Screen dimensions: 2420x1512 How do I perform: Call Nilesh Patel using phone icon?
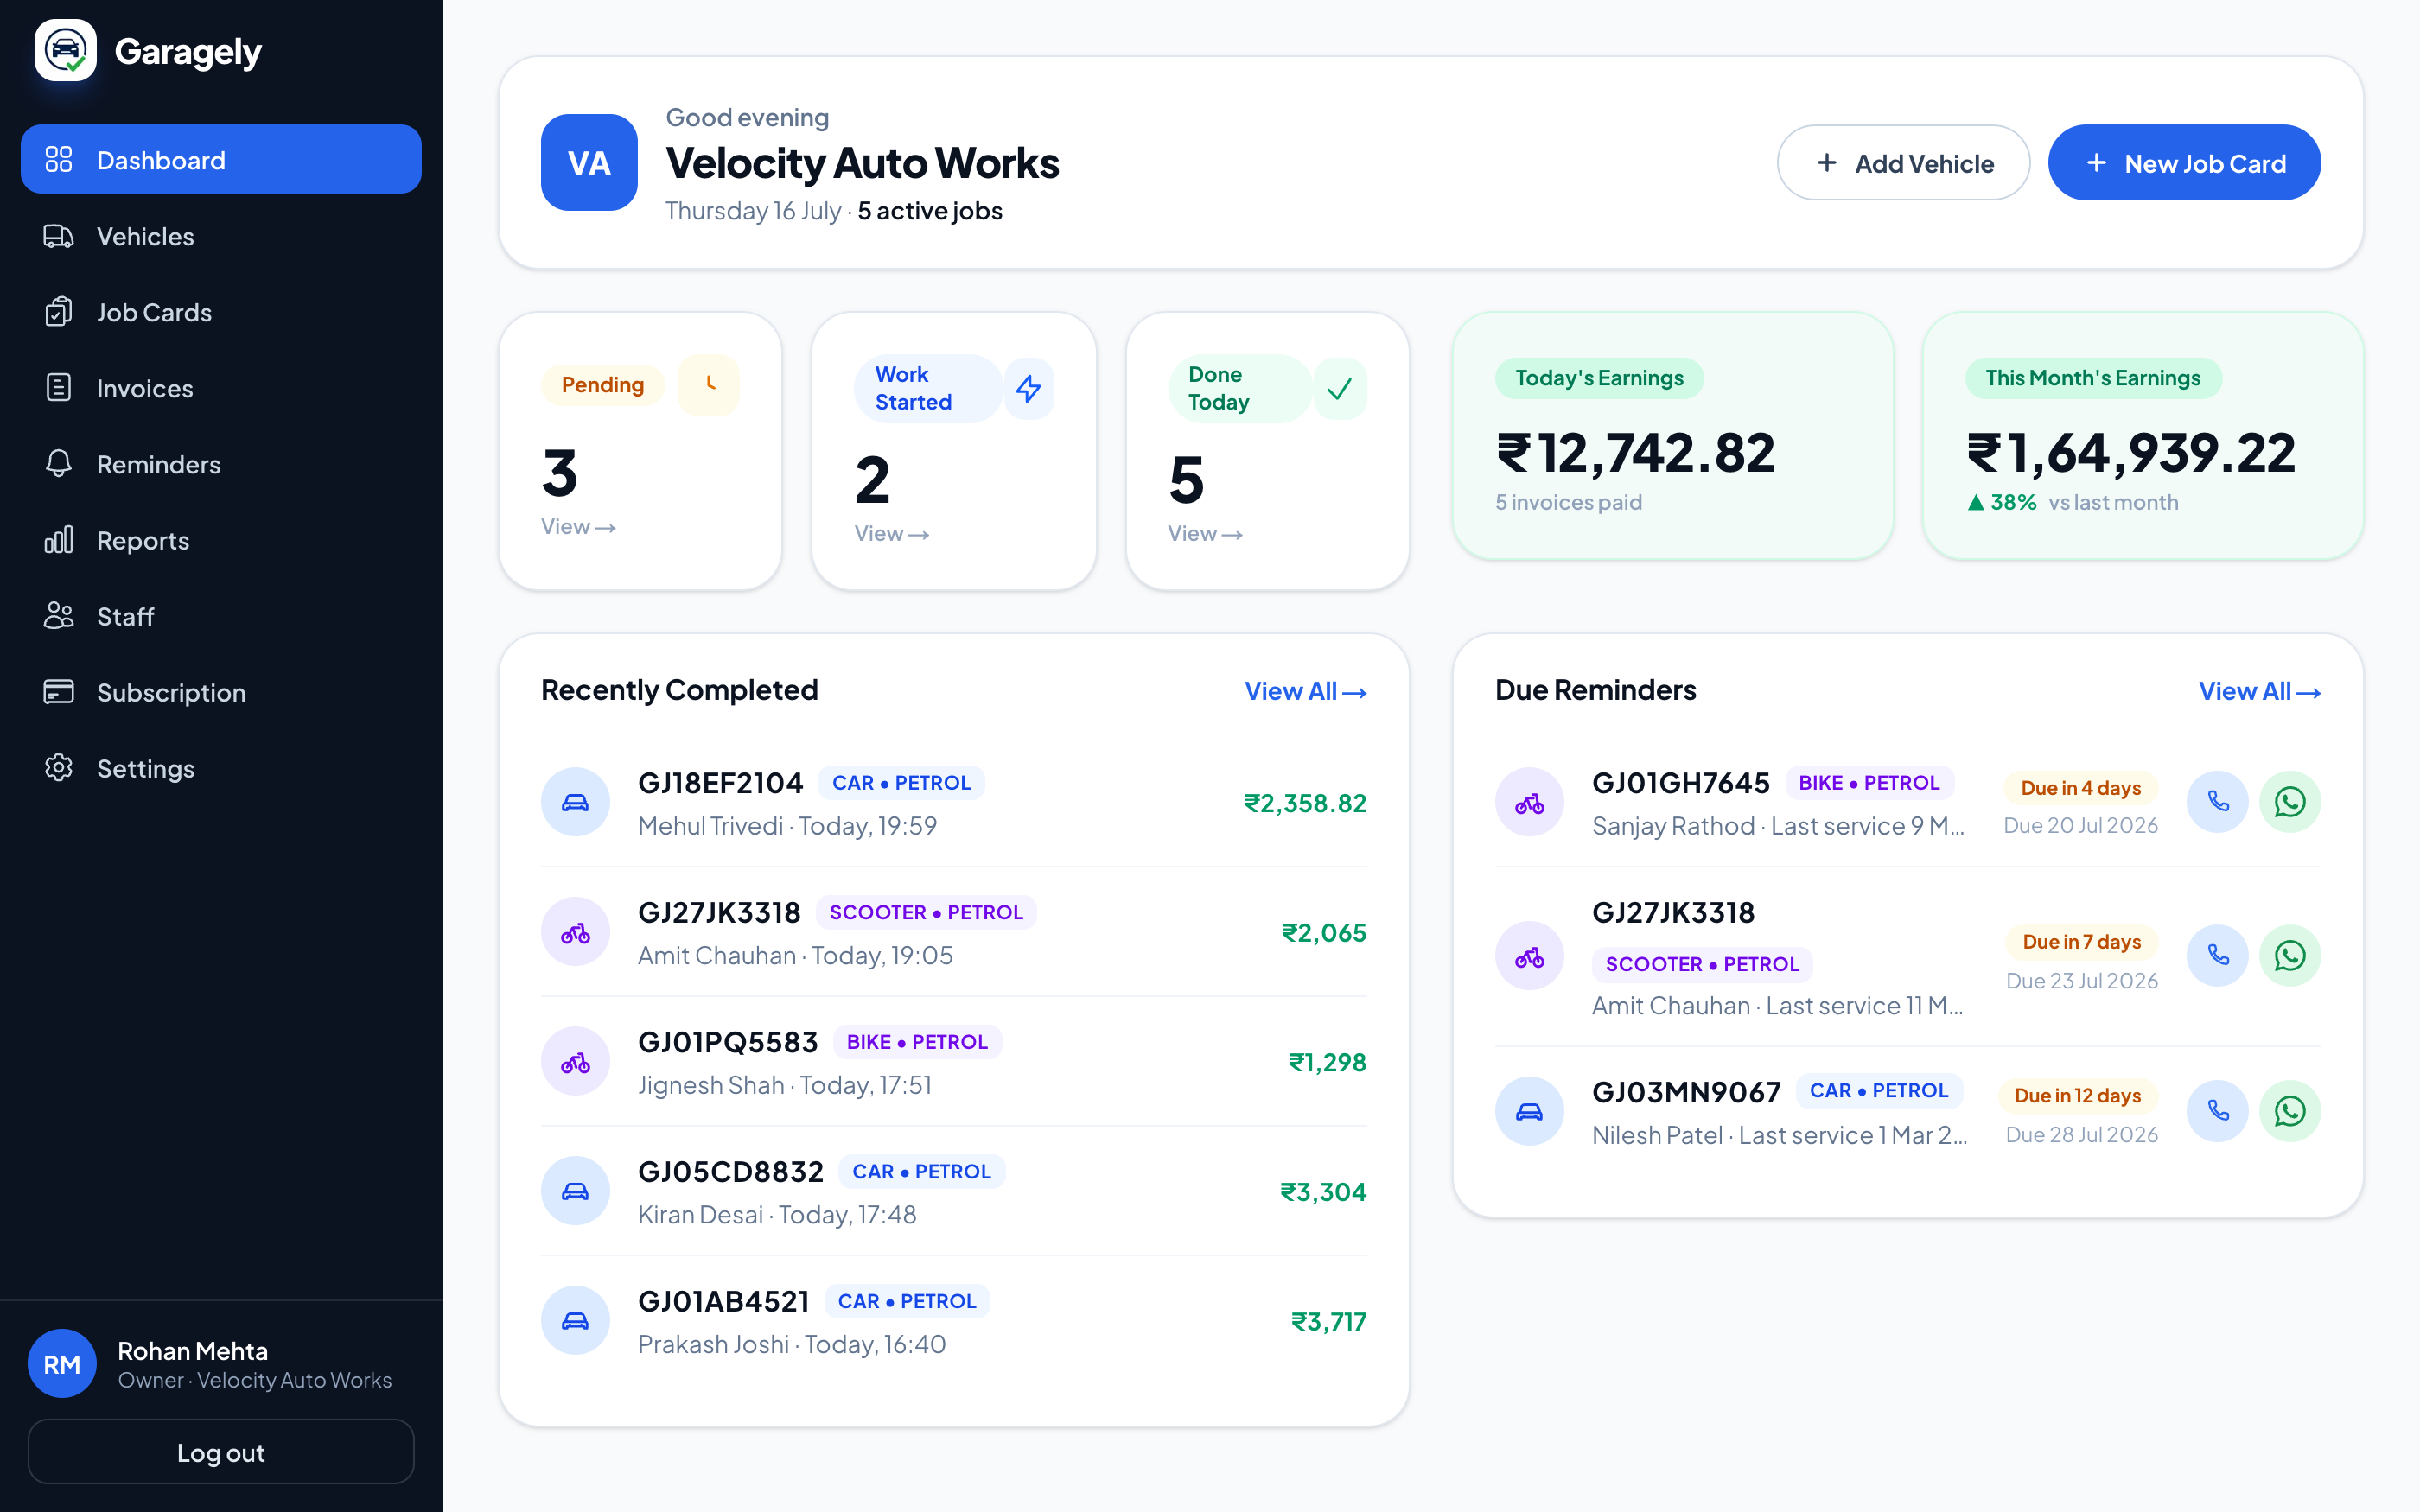[2218, 1111]
